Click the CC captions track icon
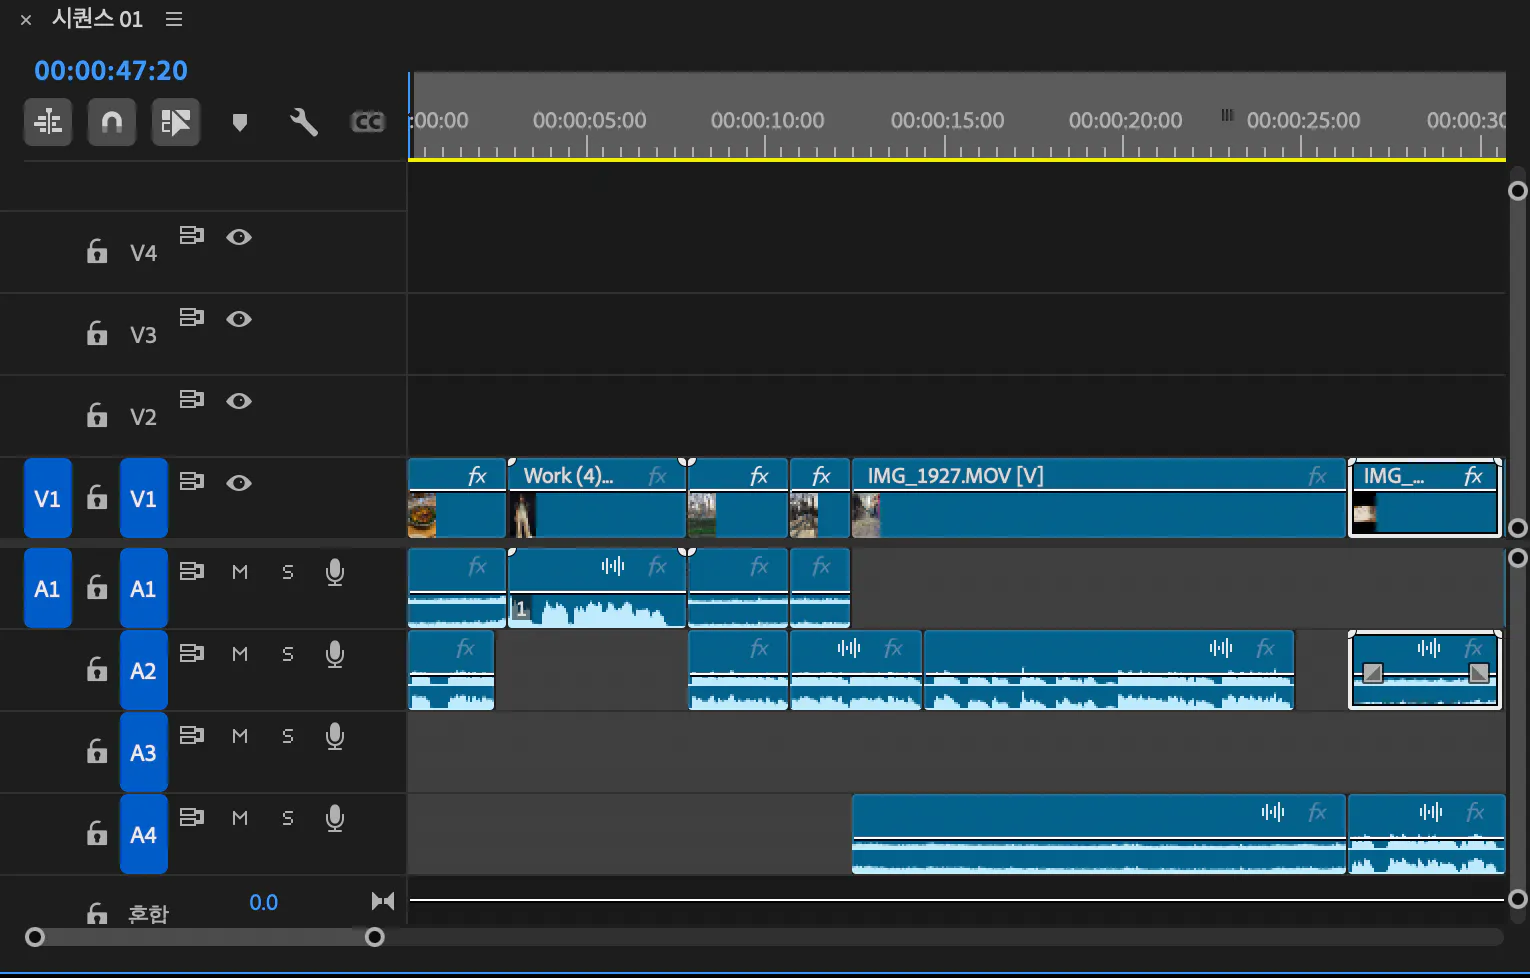1530x978 pixels. (x=367, y=122)
